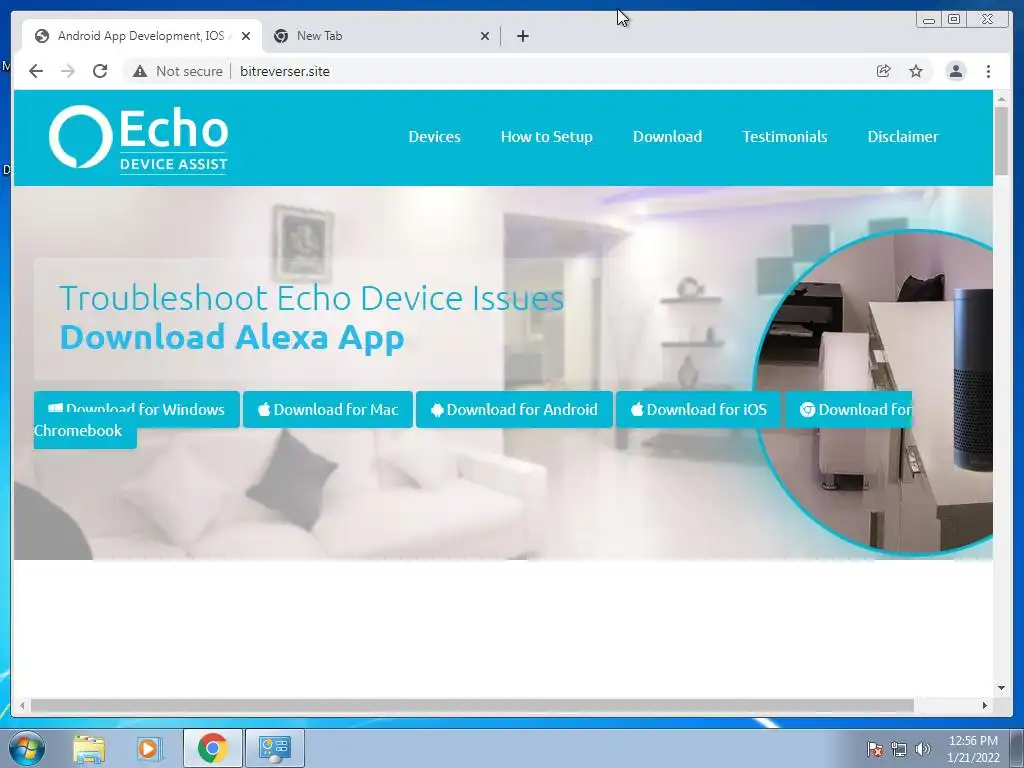The height and width of the screenshot is (768, 1024).
Task: Open the Testimonials nav link
Action: point(784,136)
